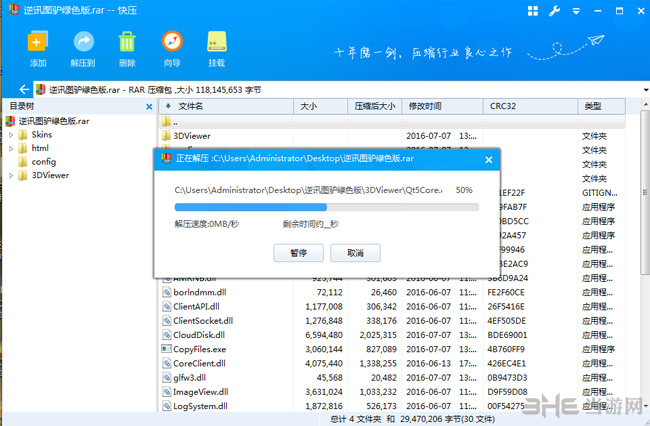
Task: Click the 解压到 (Extract to) icon
Action: [83, 41]
